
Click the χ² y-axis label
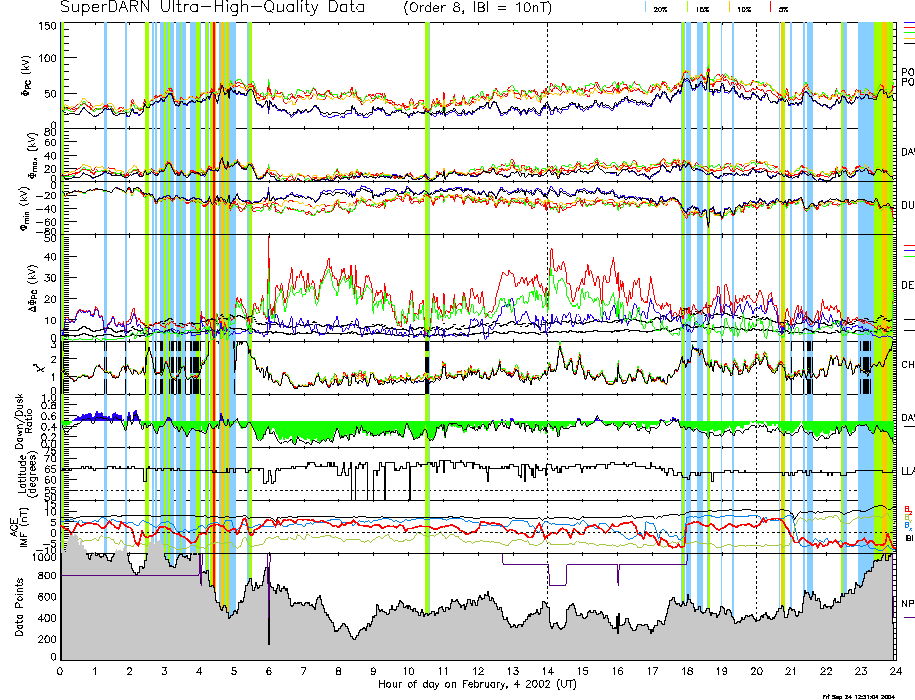click(x=38, y=368)
